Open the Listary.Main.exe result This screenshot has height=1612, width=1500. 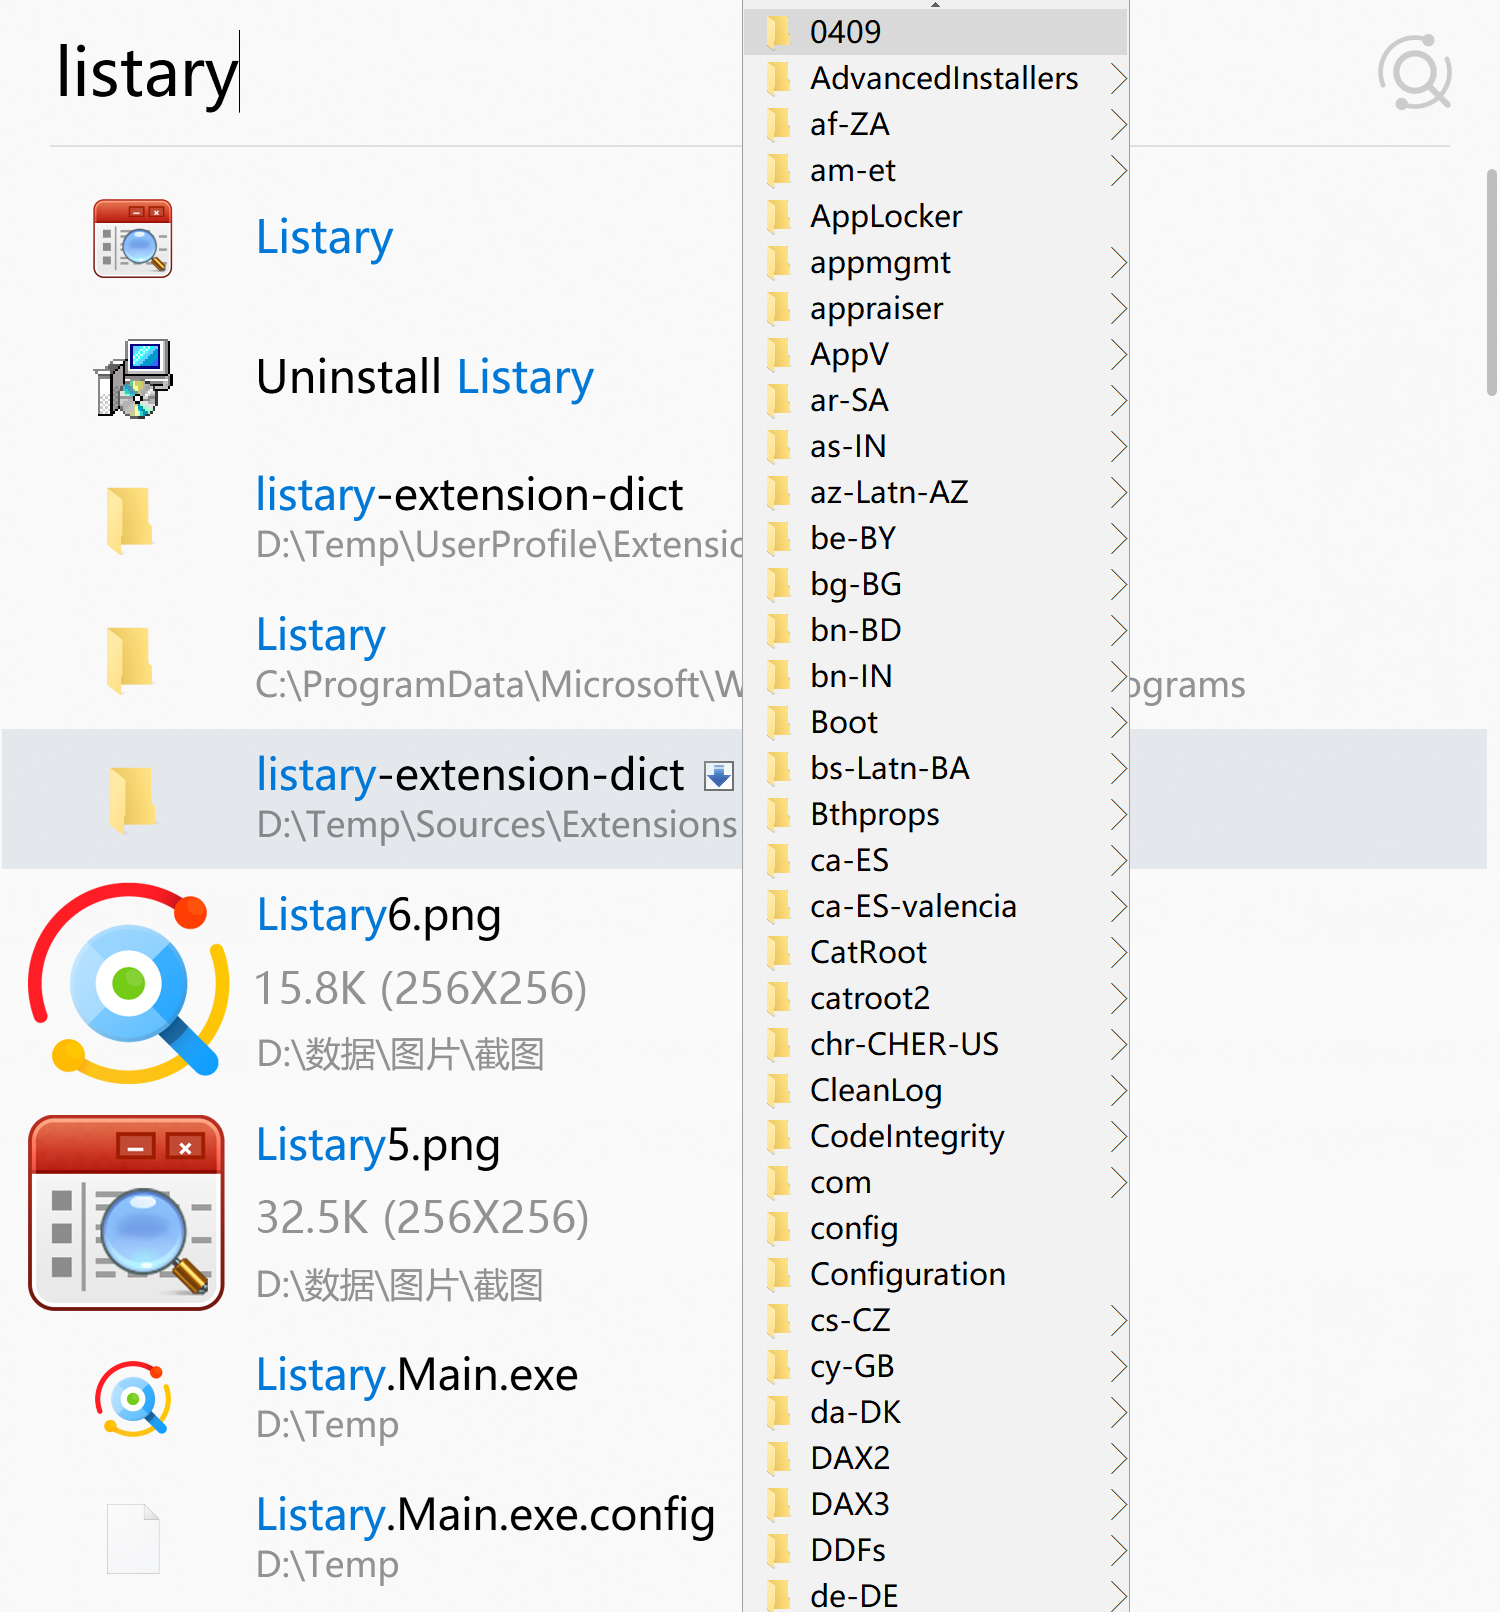tap(372, 1399)
